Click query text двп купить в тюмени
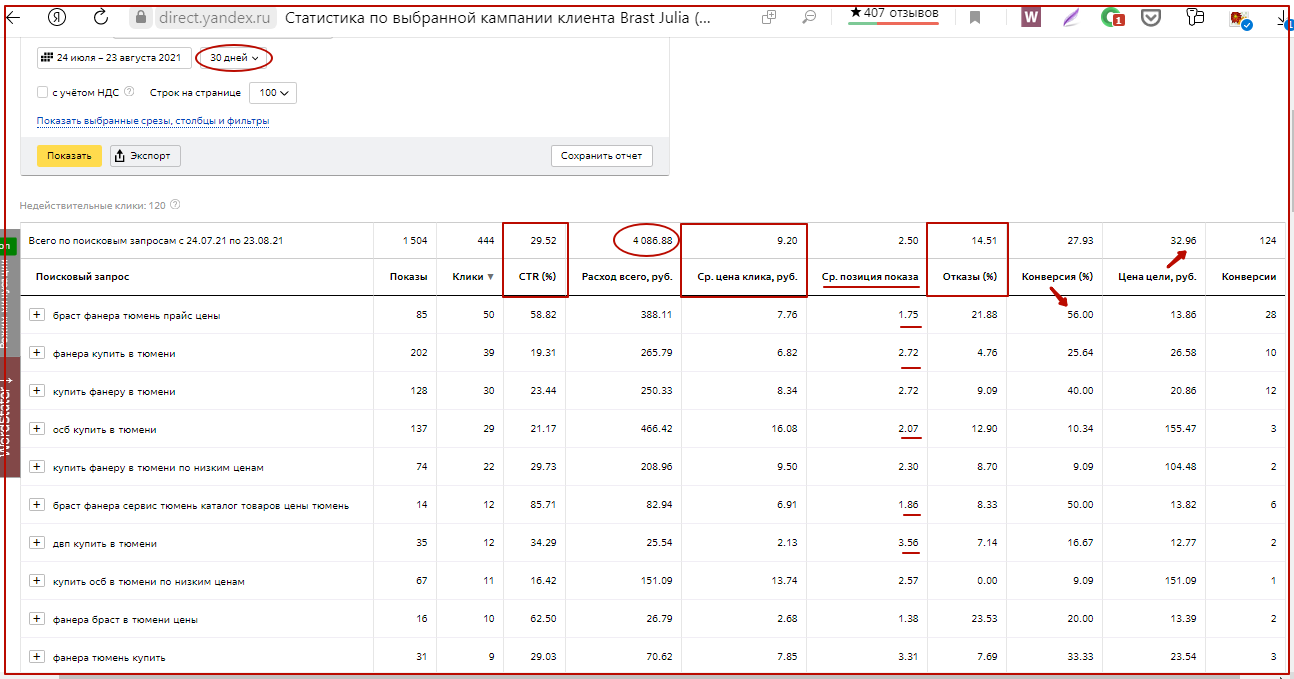Screen dimensions: 1294x679 point(105,544)
